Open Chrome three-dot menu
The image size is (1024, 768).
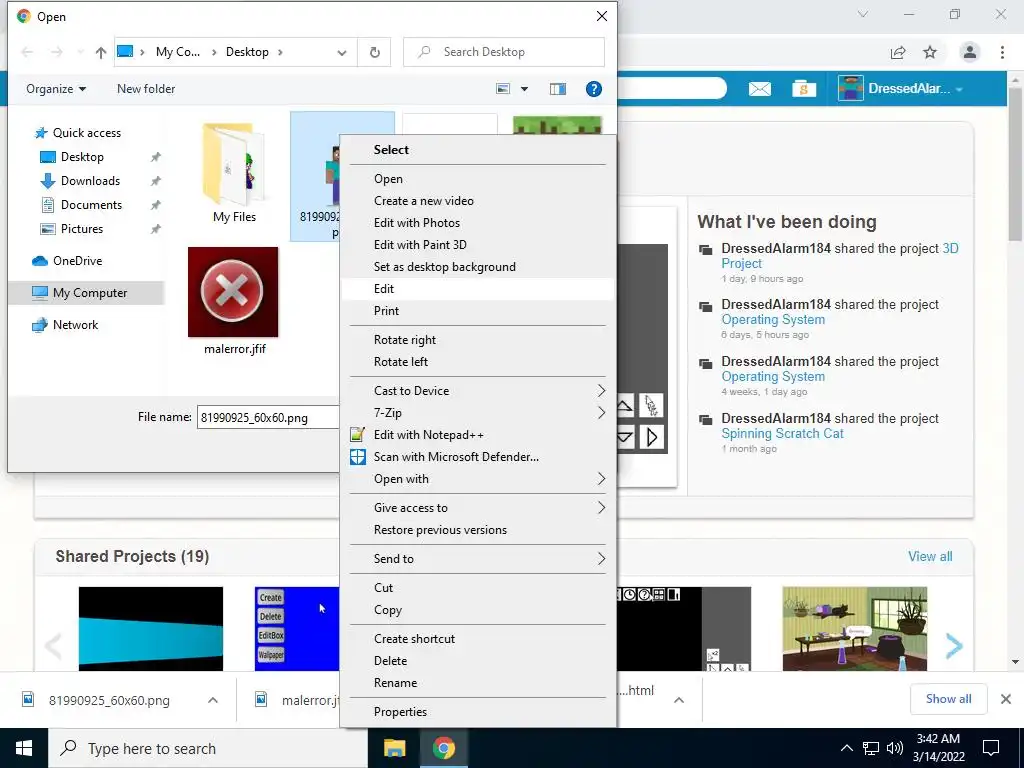tap(1002, 52)
